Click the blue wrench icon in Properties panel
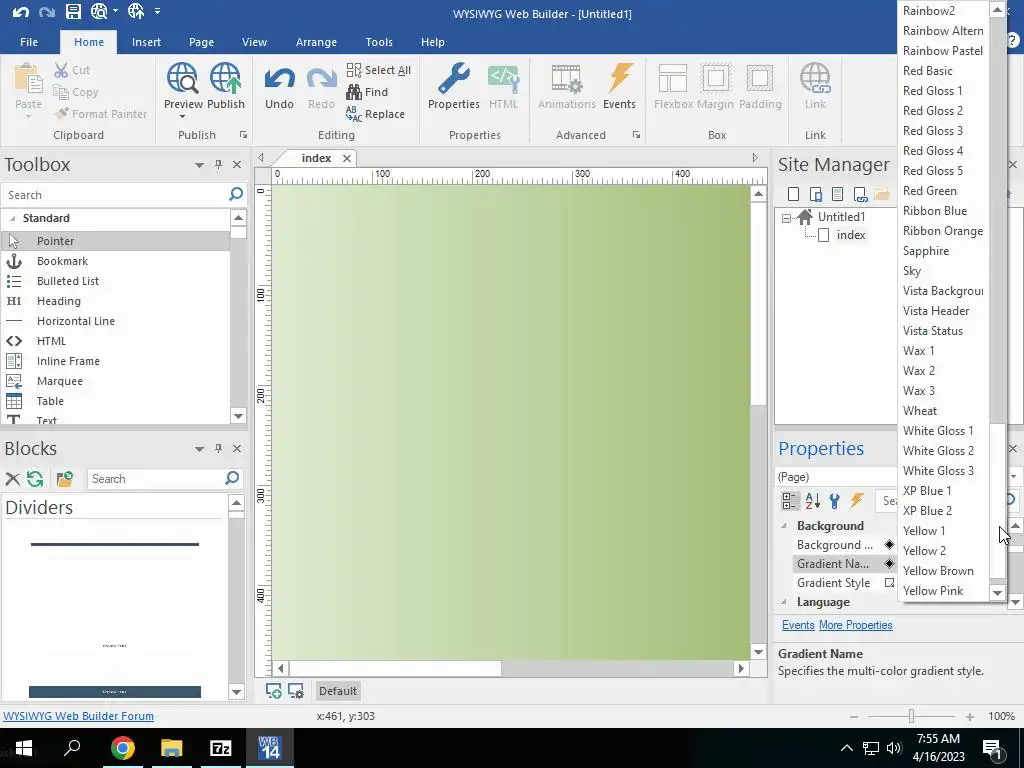The image size is (1024, 768). click(x=834, y=501)
